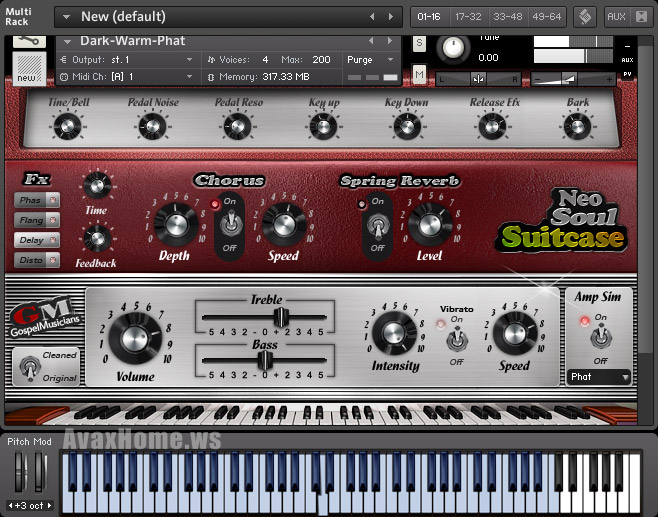This screenshot has width=658, height=517.
Task: Toggle the Chorus On/Off switch
Action: tap(230, 224)
